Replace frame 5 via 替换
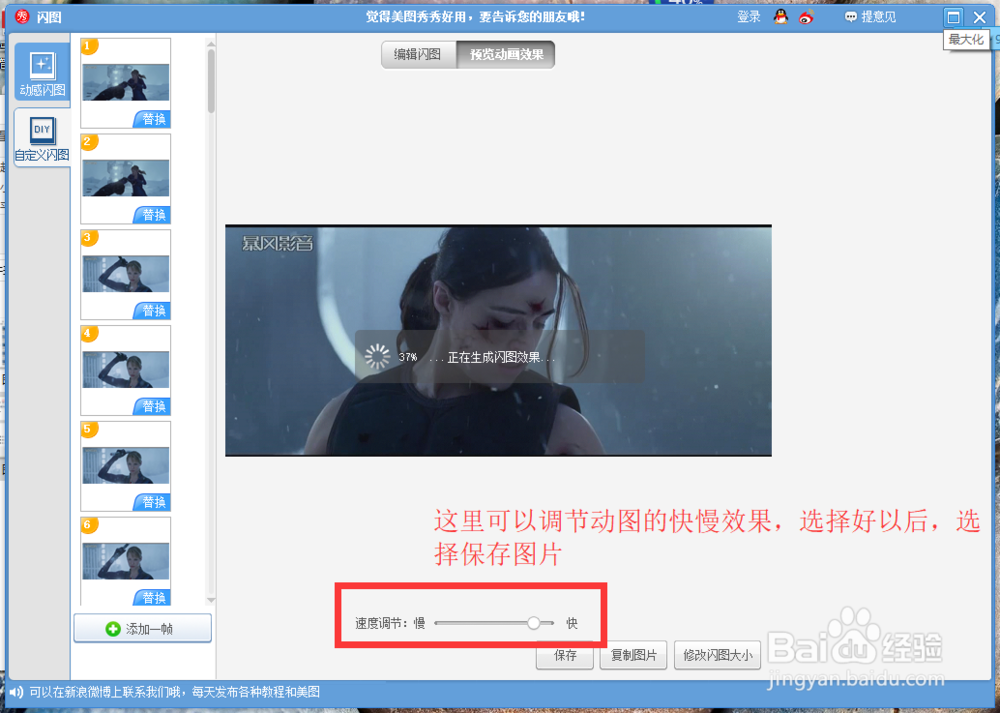The height and width of the screenshot is (713, 1000). [153, 502]
